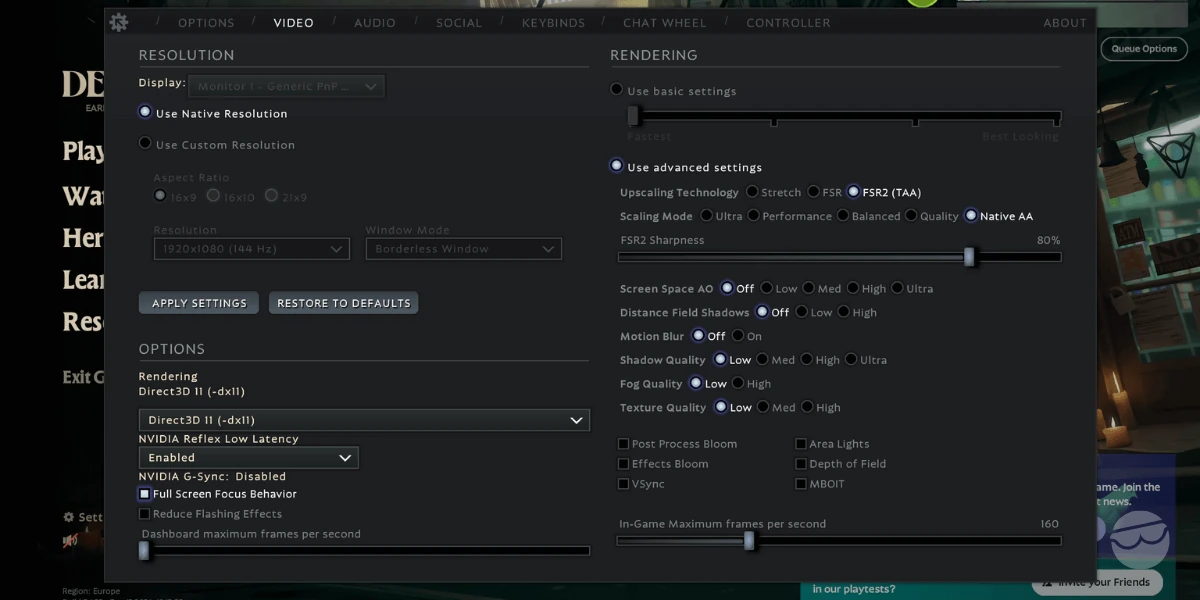Viewport: 1200px width, 600px height.
Task: Open the Window Mode dropdown
Action: point(464,249)
